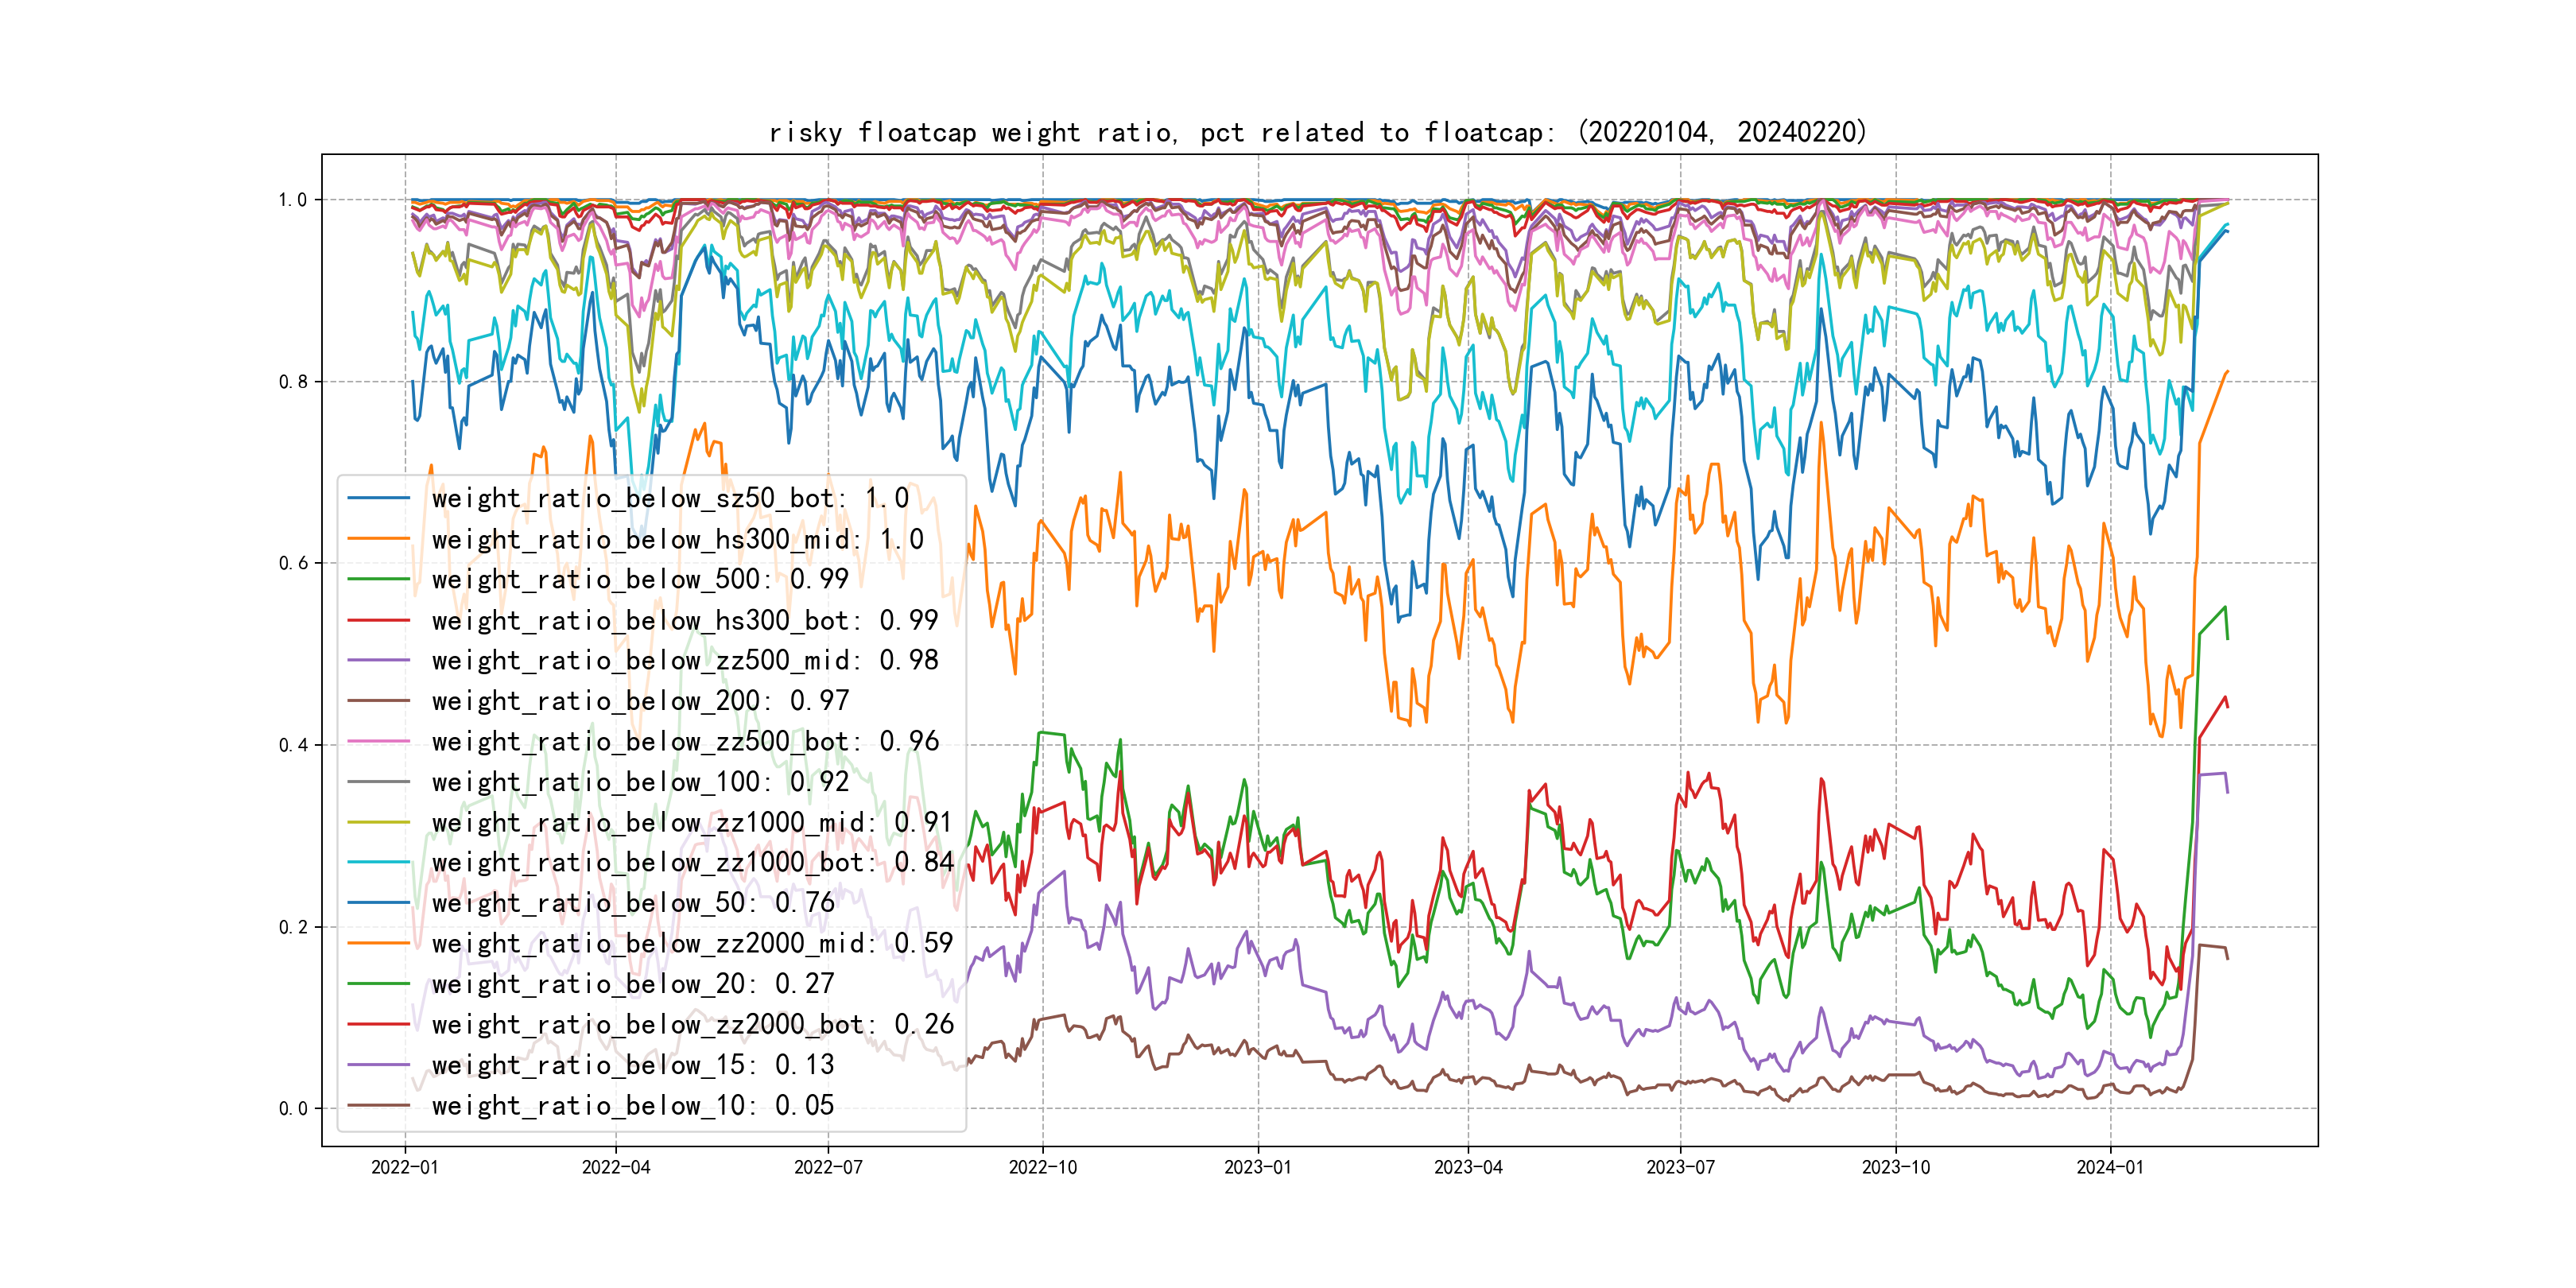Click the 2022-10 x-axis tick label
2576x1288 pixels.
coord(1043,1167)
